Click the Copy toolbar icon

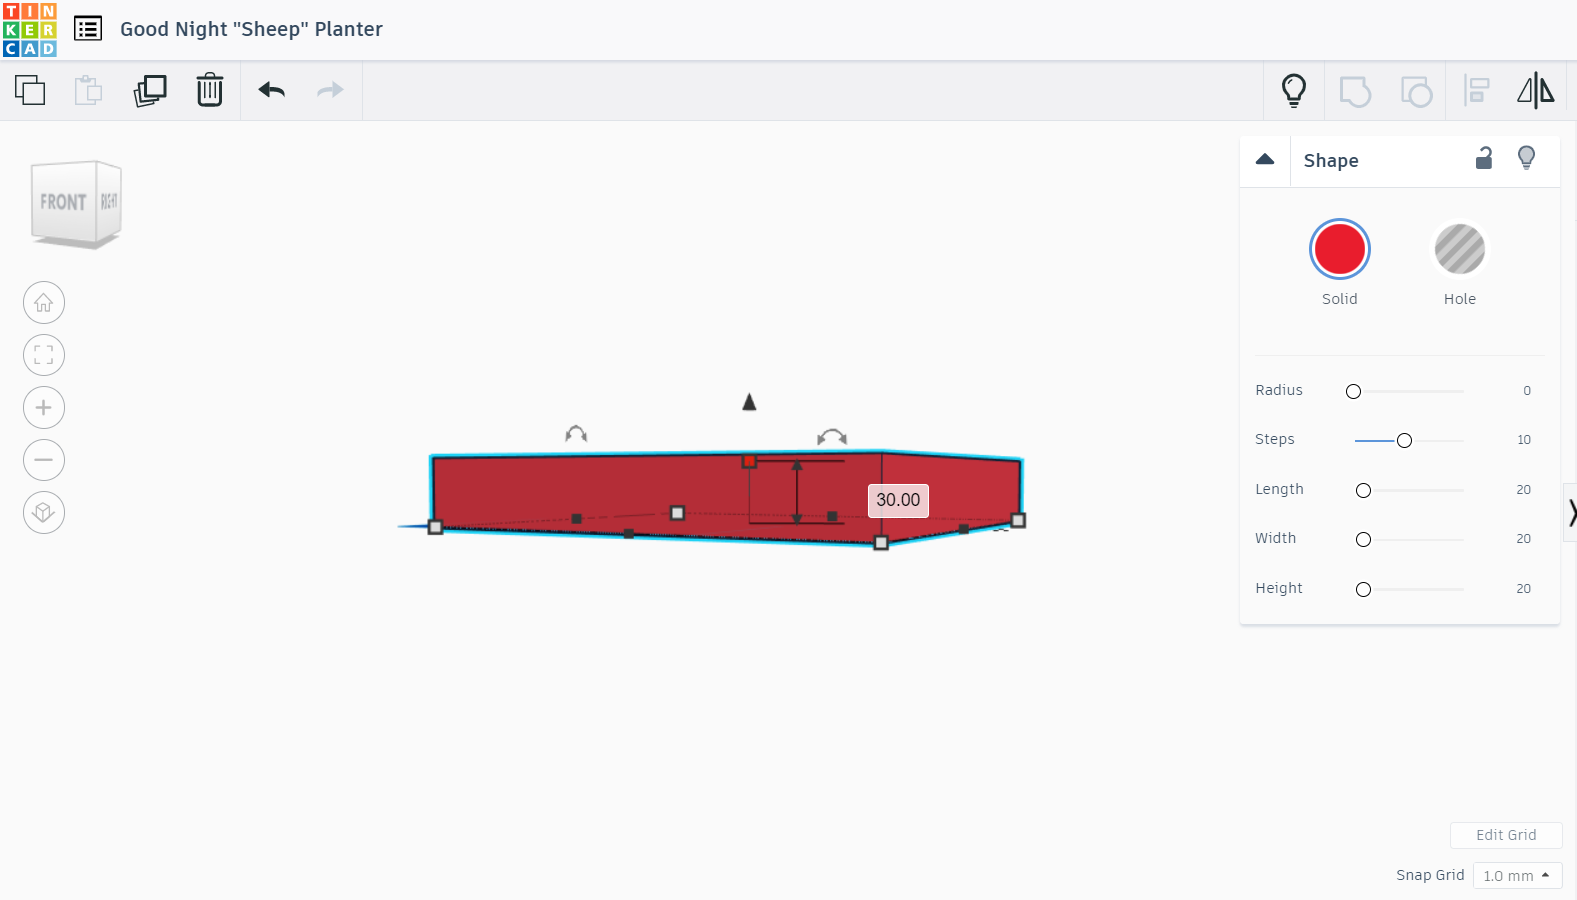point(30,90)
